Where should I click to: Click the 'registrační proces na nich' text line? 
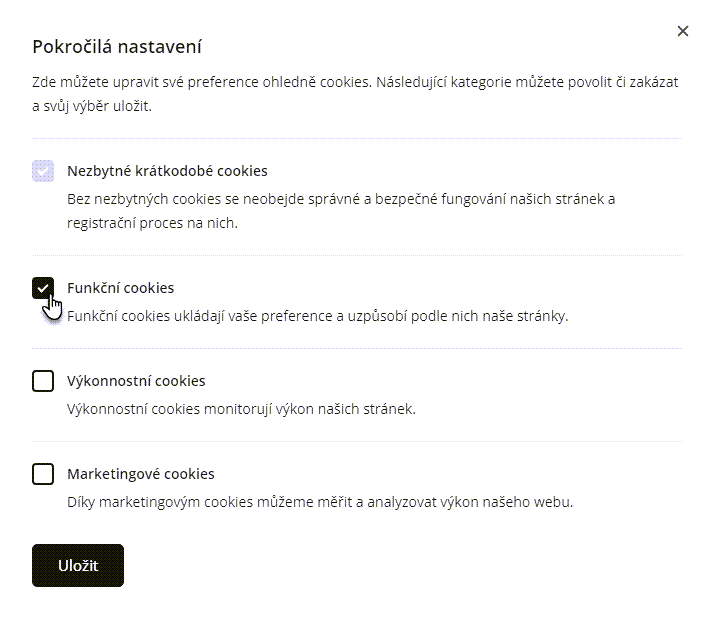click(152, 224)
